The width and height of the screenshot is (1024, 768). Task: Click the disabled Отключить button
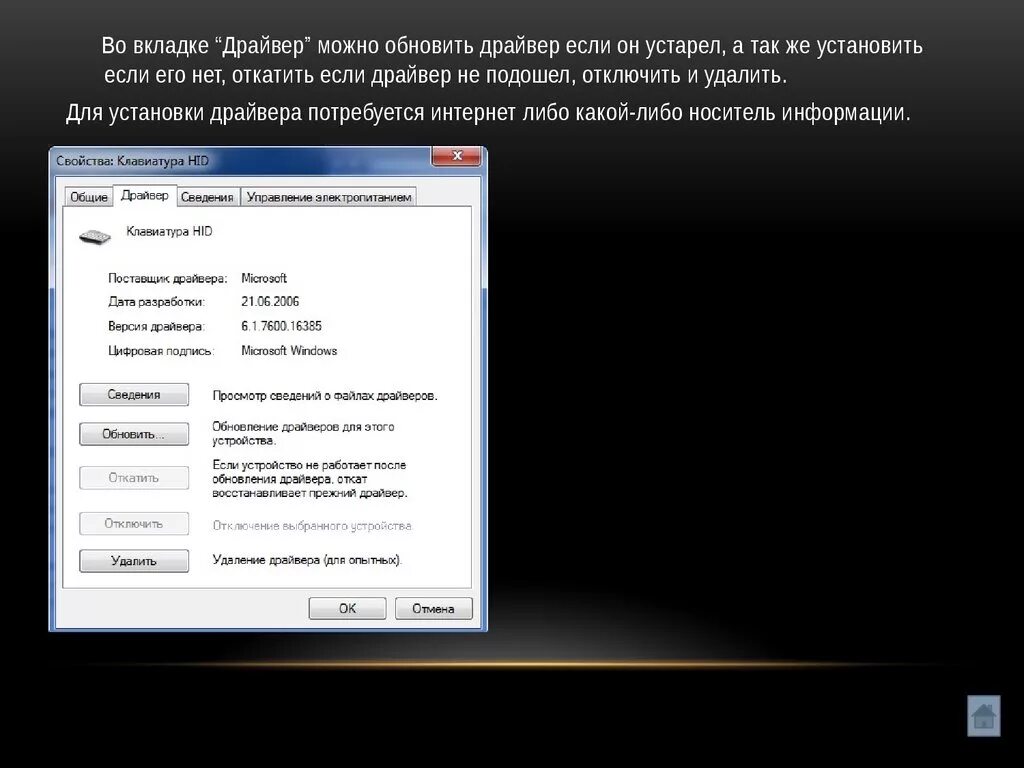pos(134,523)
